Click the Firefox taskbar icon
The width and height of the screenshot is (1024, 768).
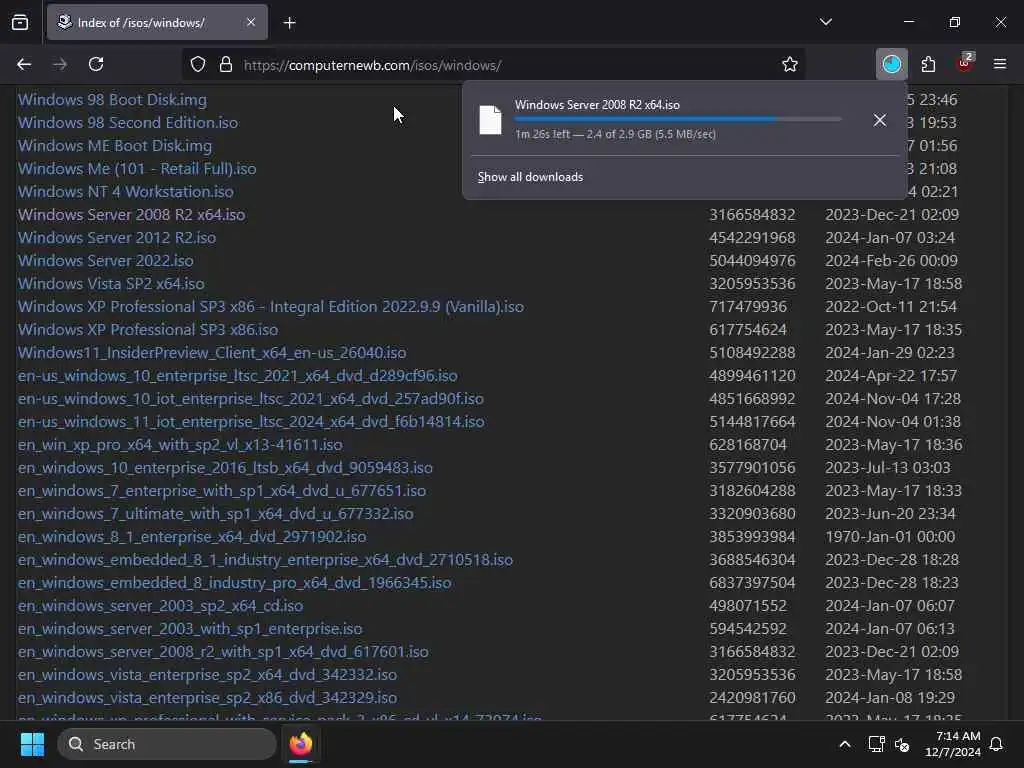[x=301, y=744]
